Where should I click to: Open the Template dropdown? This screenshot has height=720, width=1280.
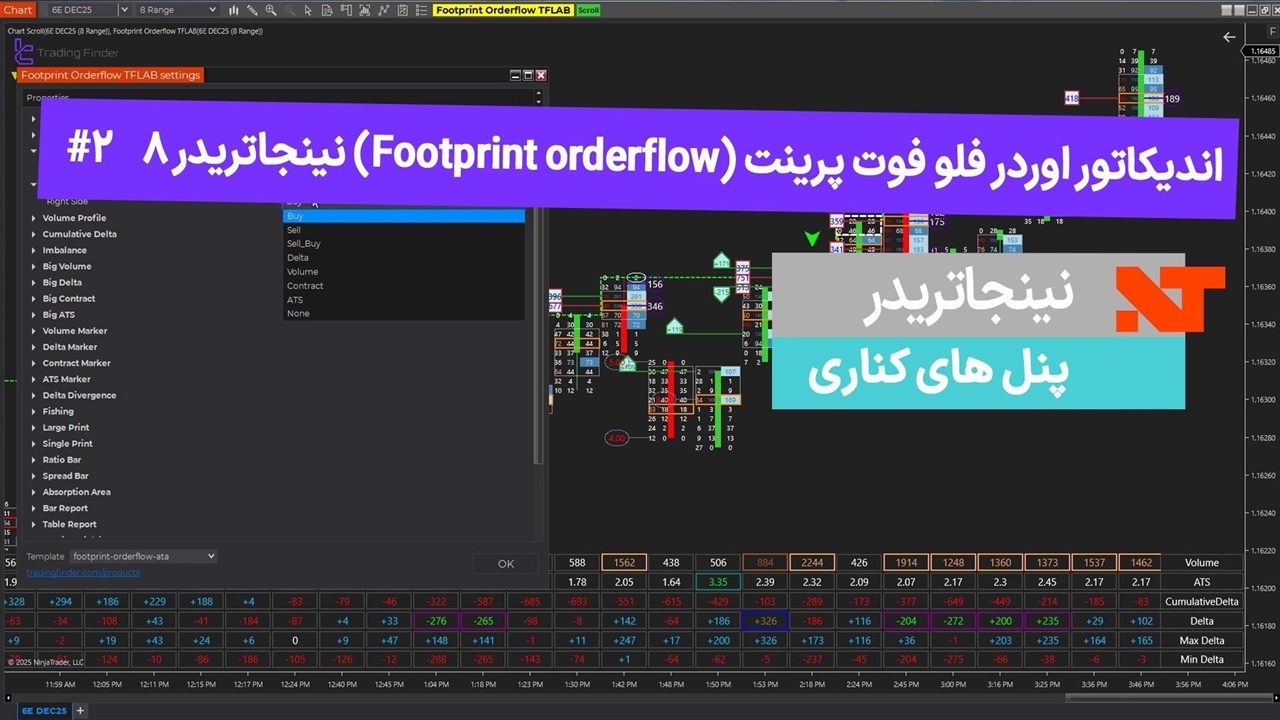pyautogui.click(x=143, y=556)
